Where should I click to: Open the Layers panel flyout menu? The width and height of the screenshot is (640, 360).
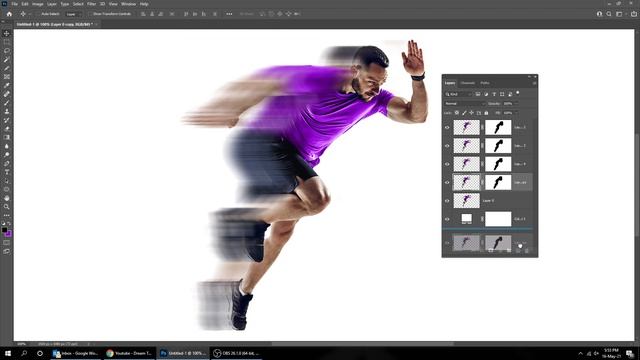click(534, 83)
